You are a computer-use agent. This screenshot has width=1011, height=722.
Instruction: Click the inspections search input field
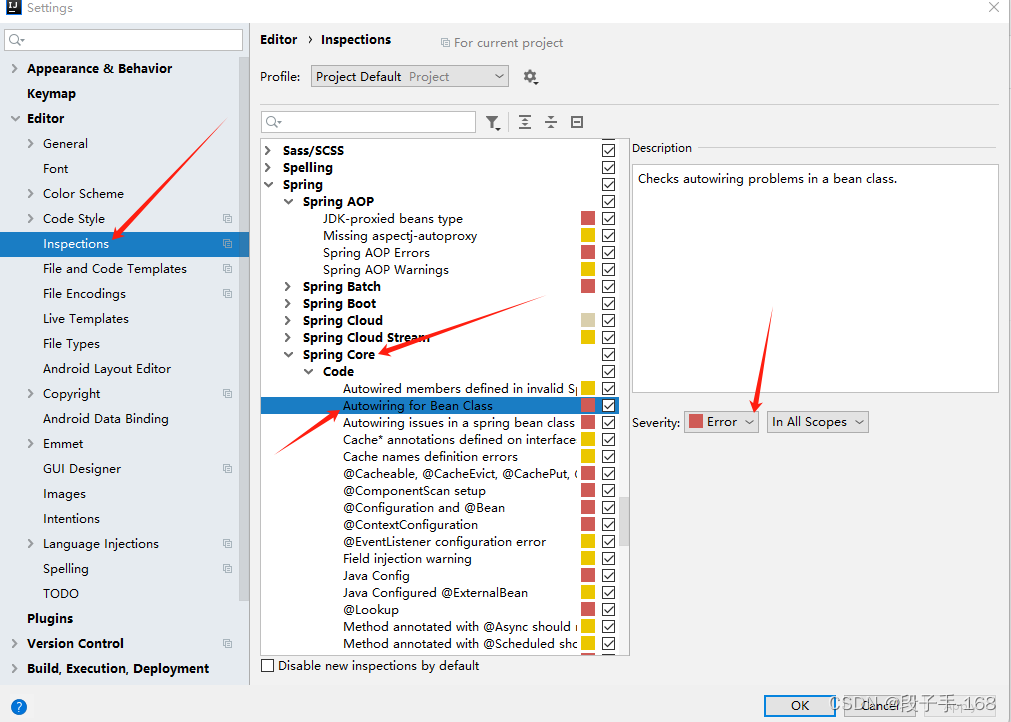coord(368,122)
